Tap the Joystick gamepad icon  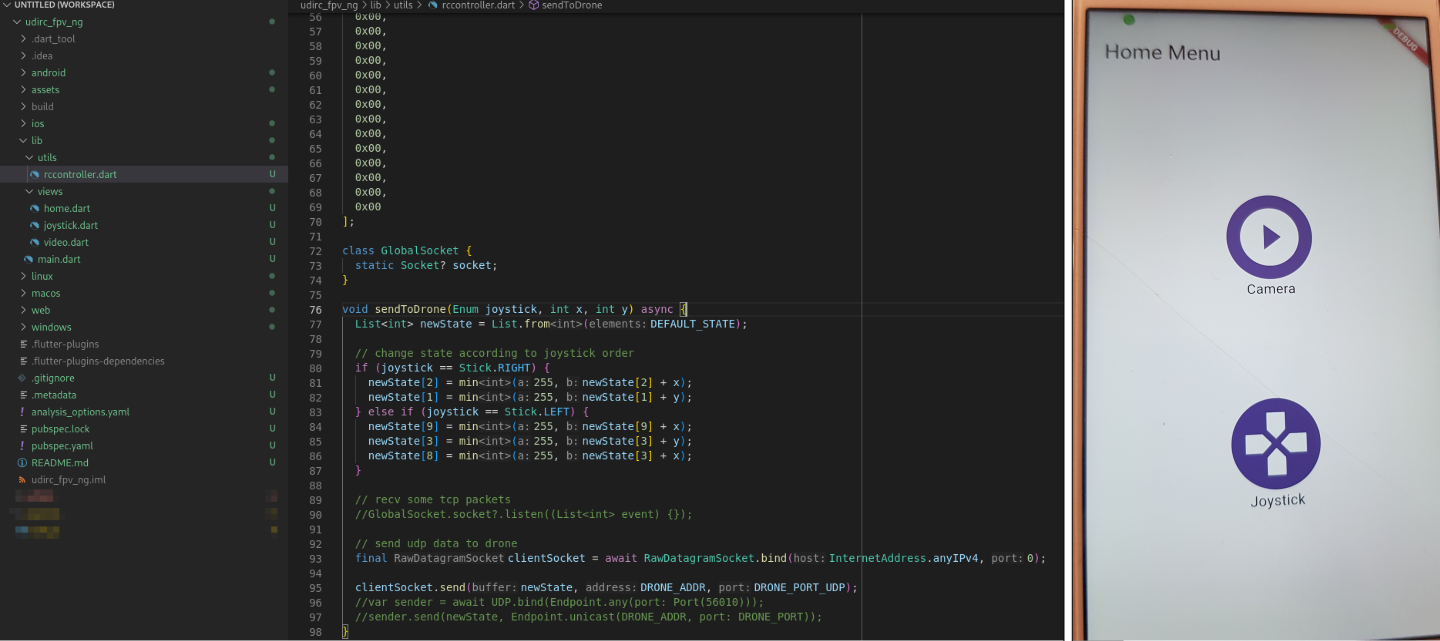[x=1276, y=443]
